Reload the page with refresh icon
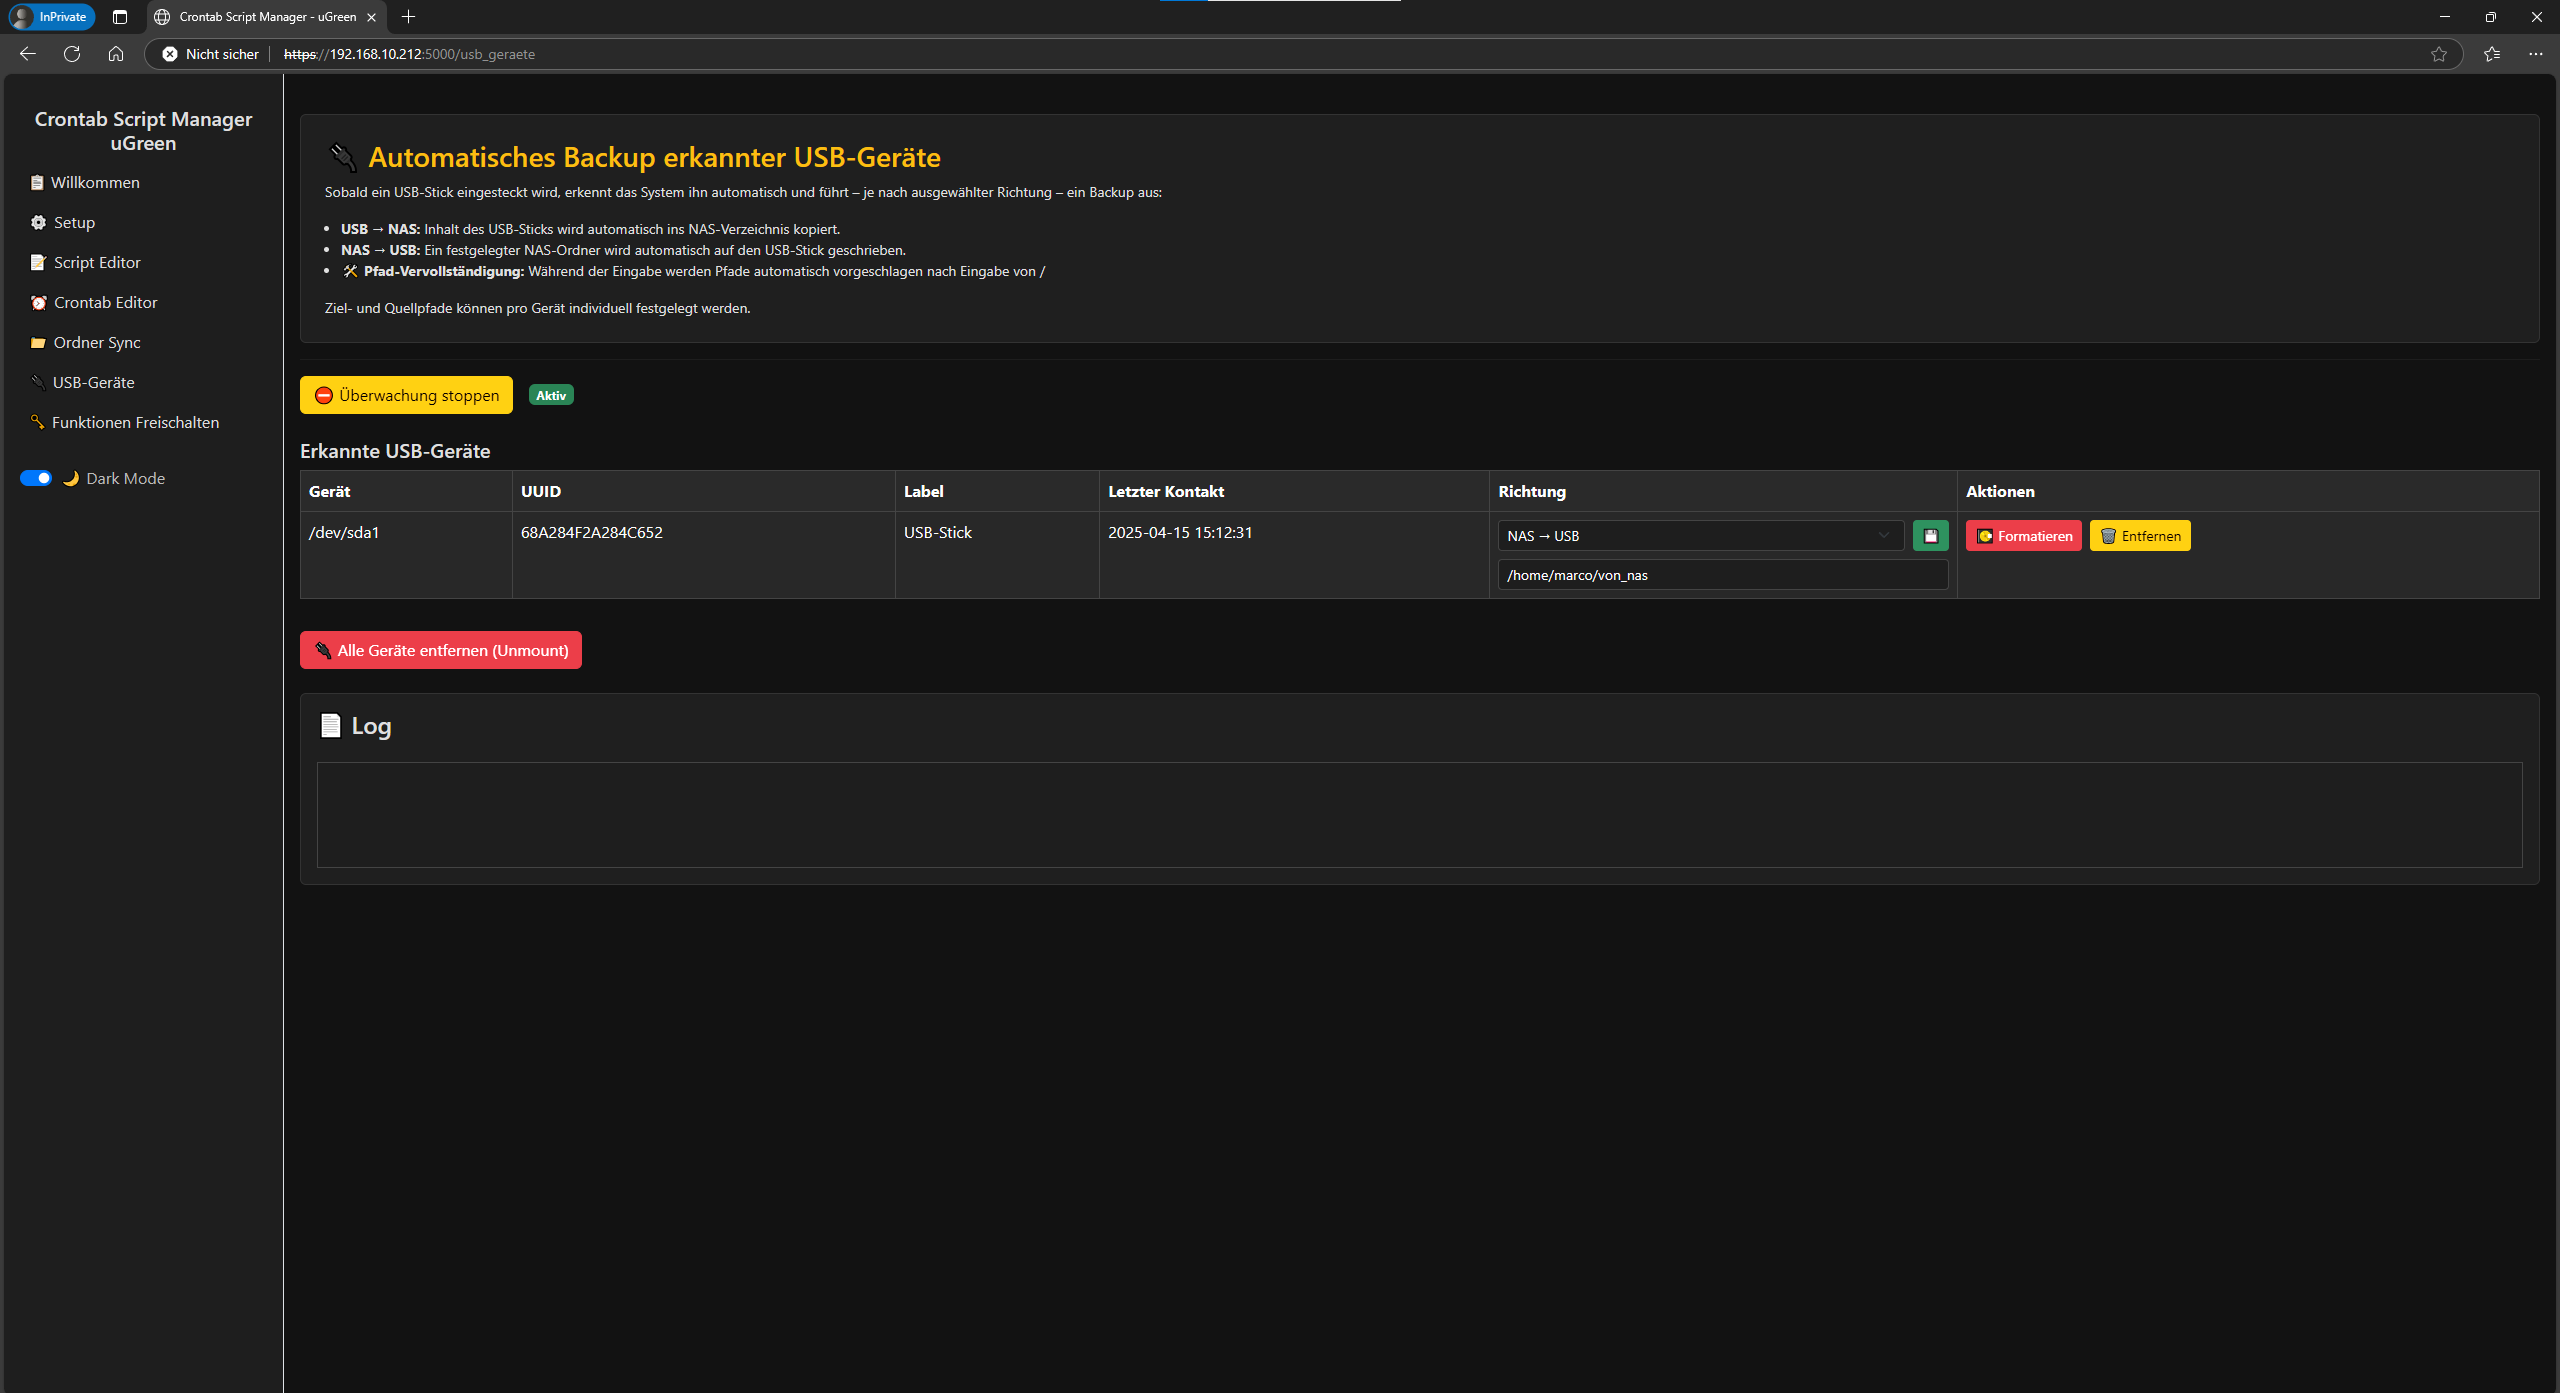This screenshot has height=1393, width=2560. pyautogui.click(x=72, y=54)
